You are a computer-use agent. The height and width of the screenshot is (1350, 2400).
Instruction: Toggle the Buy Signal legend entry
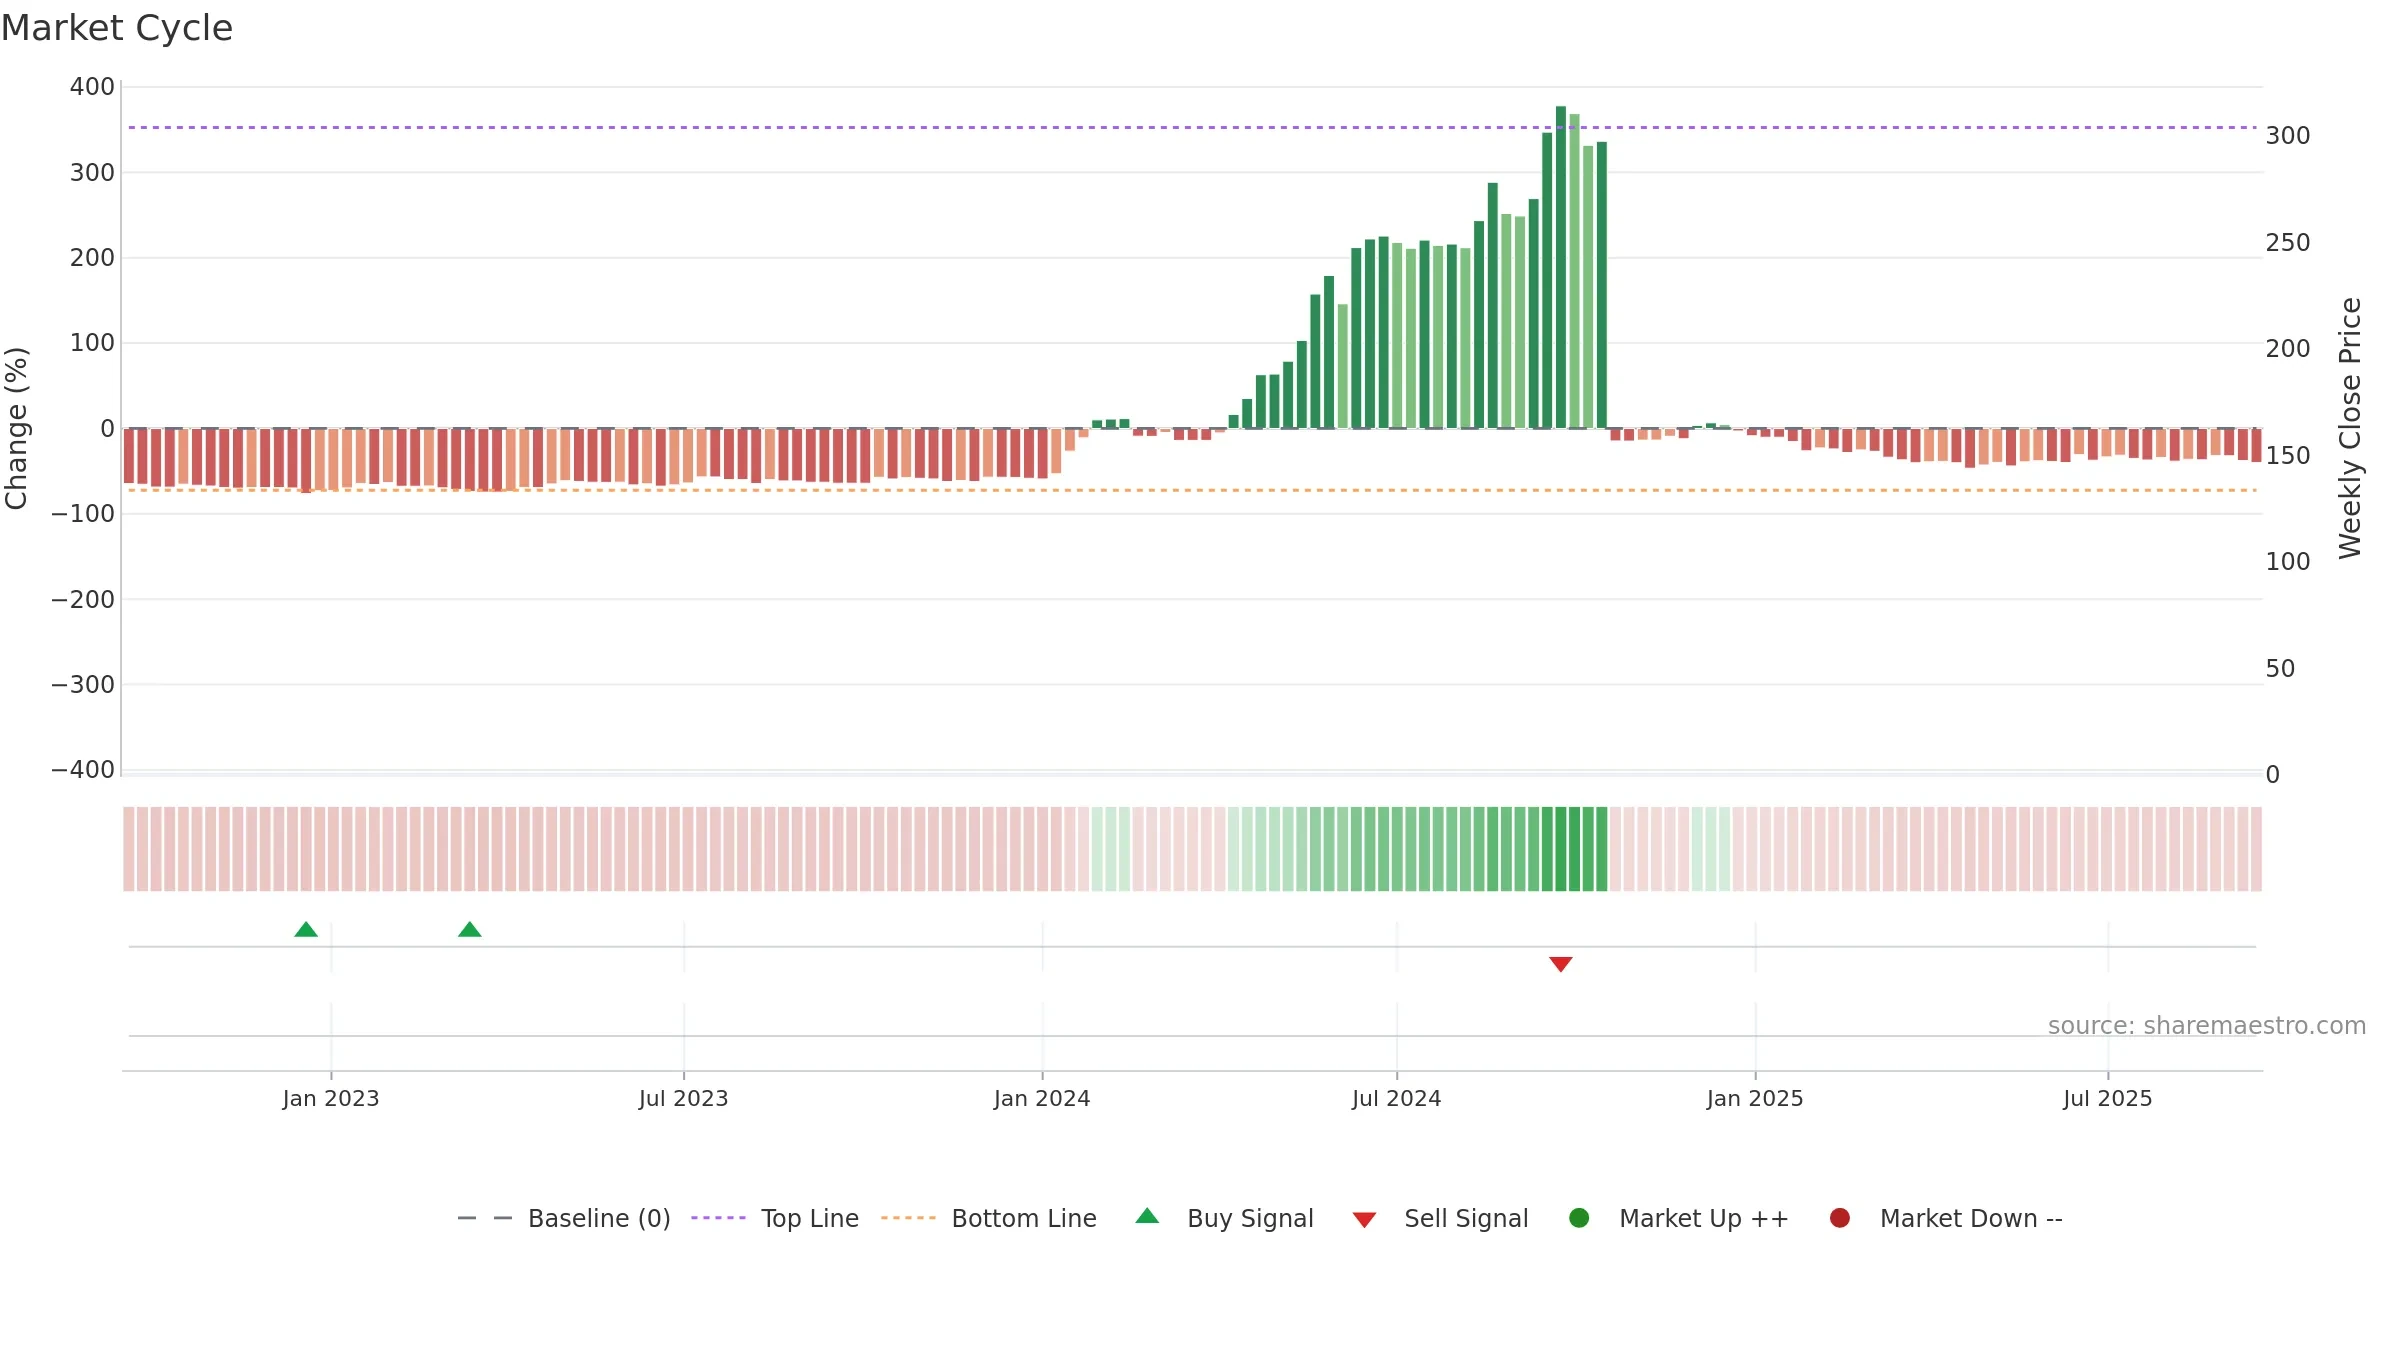[x=1225, y=1218]
